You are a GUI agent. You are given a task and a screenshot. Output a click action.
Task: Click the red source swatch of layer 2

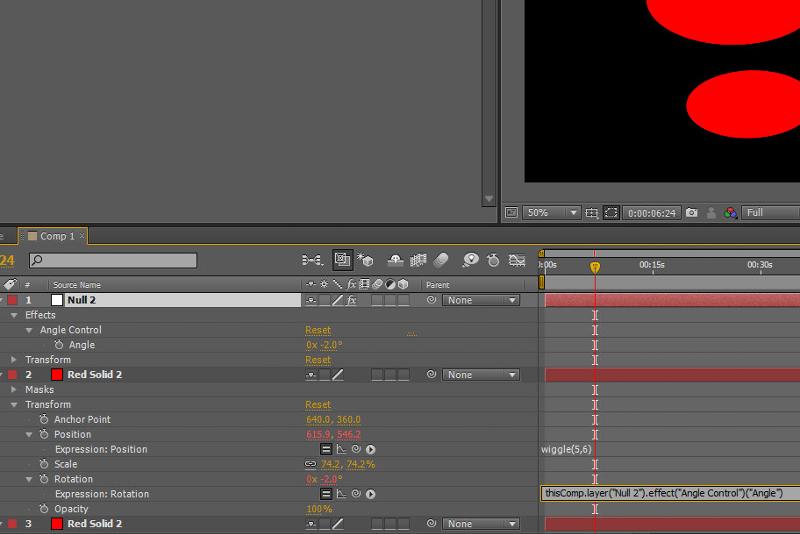pos(57,375)
